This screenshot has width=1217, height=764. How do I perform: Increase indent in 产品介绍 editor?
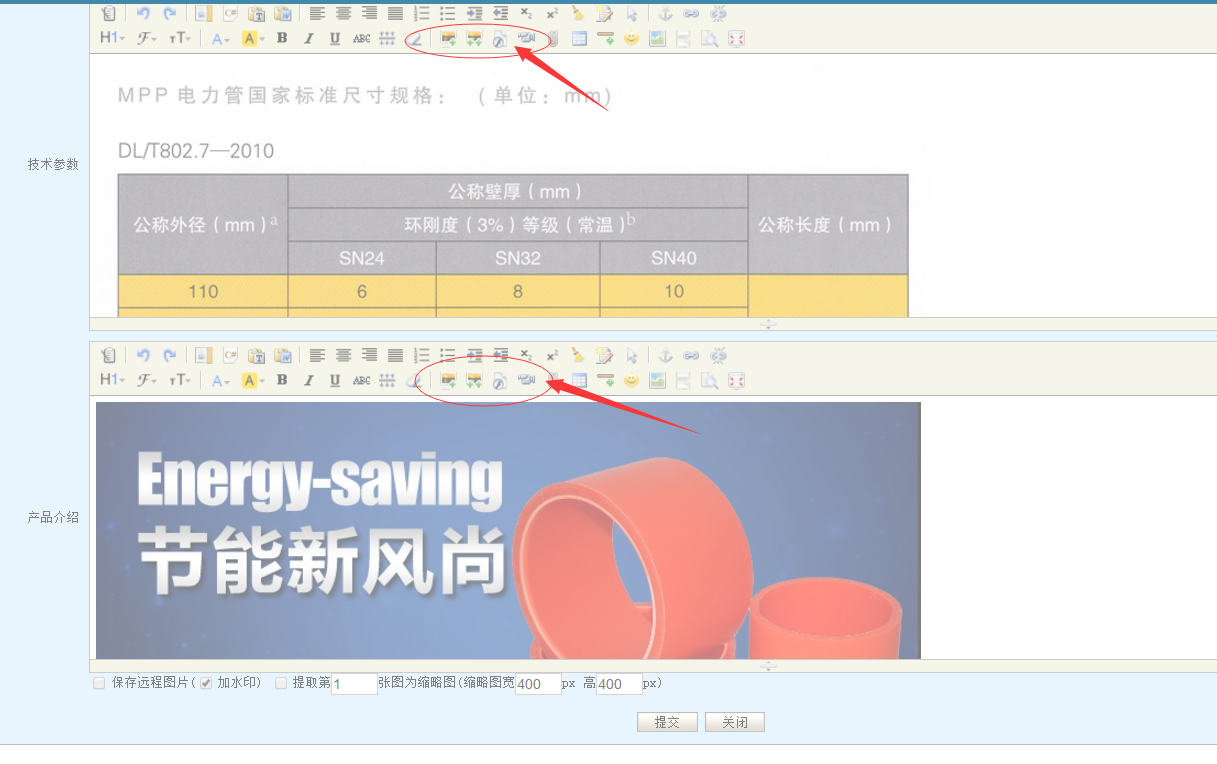click(474, 355)
